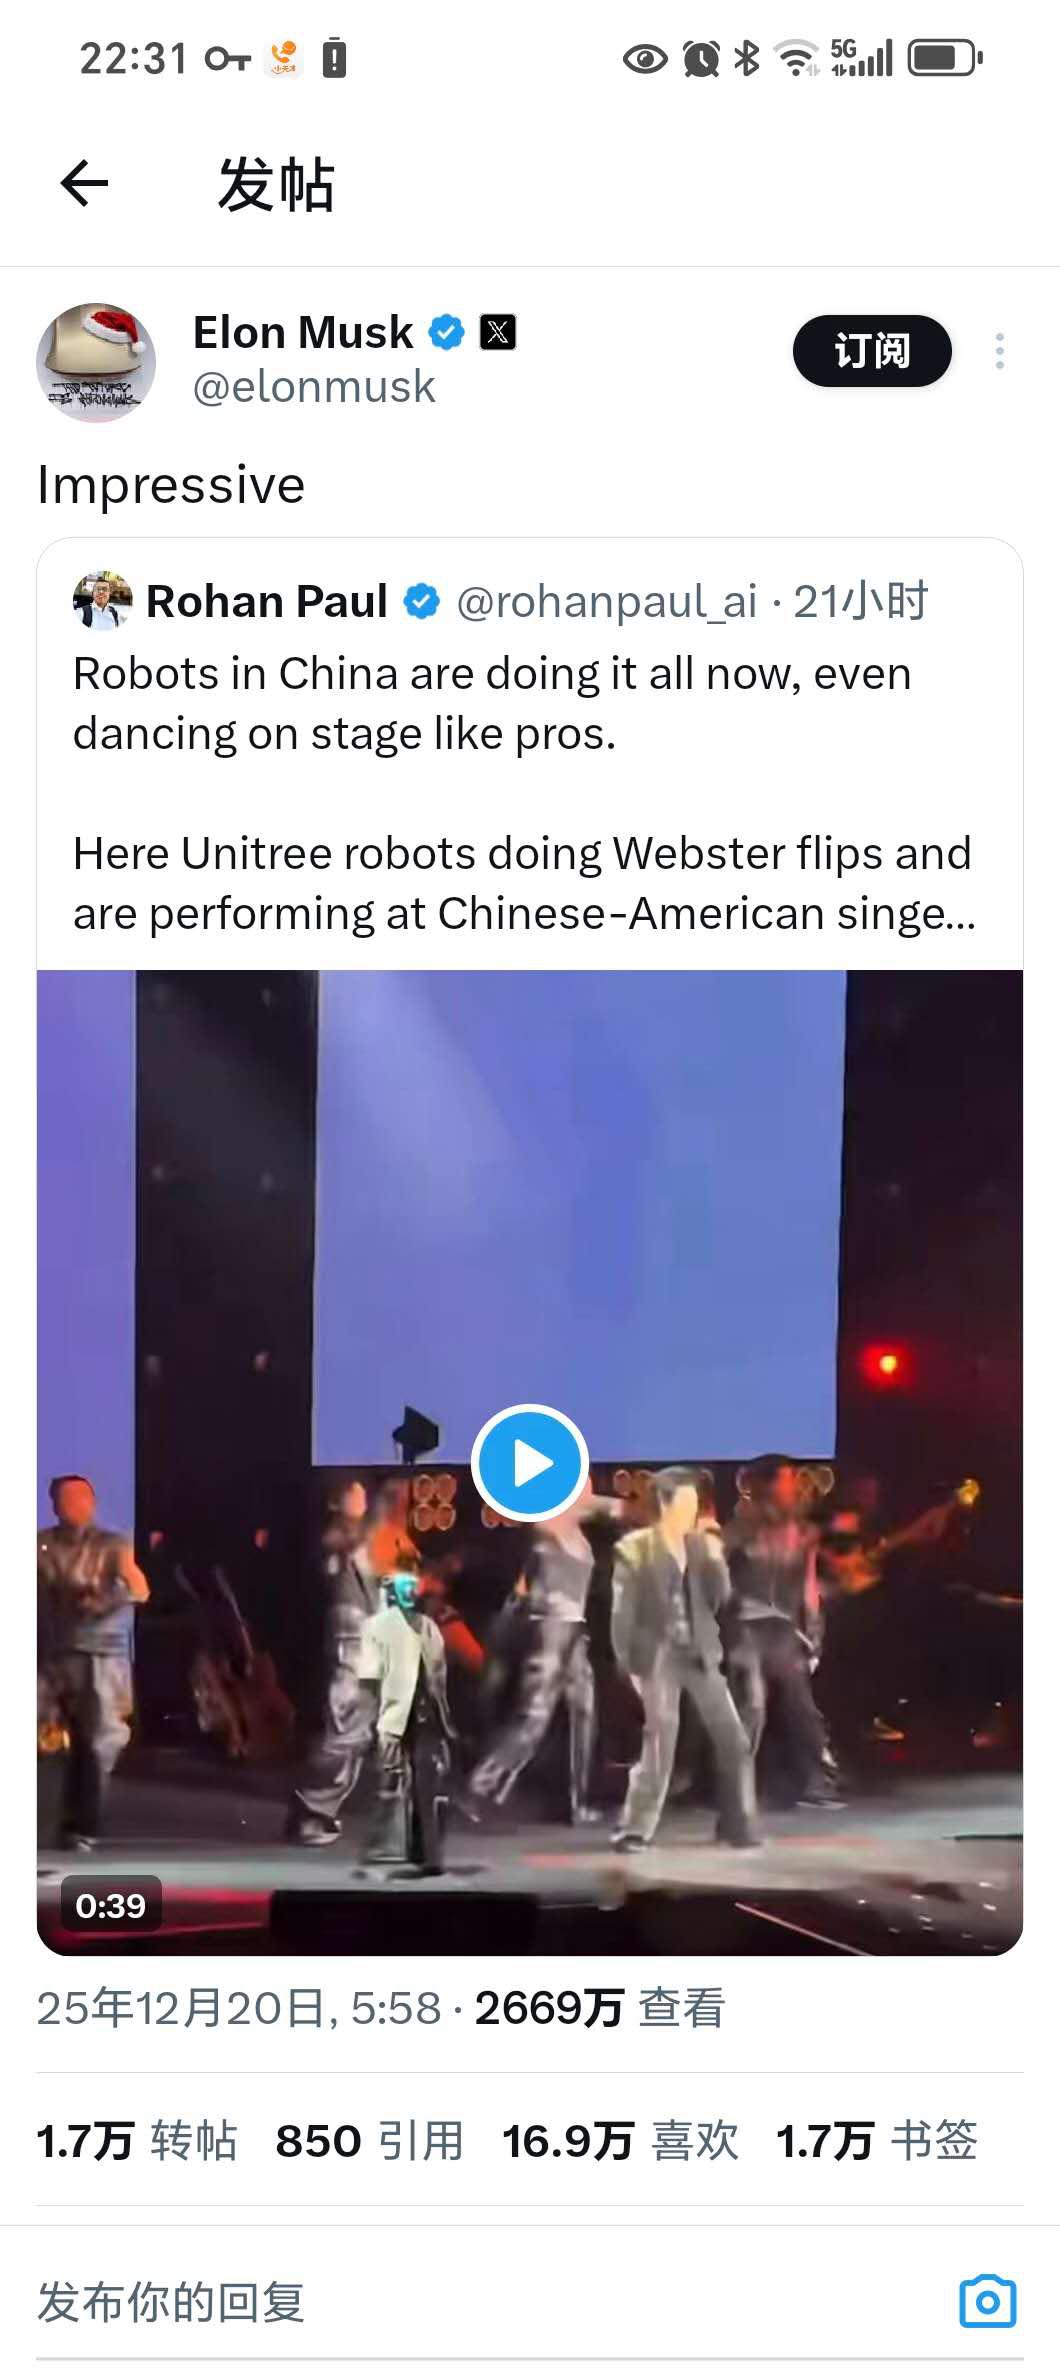Tap Rohan Paul's small avatar
The height and width of the screenshot is (2376, 1060).
(x=102, y=601)
